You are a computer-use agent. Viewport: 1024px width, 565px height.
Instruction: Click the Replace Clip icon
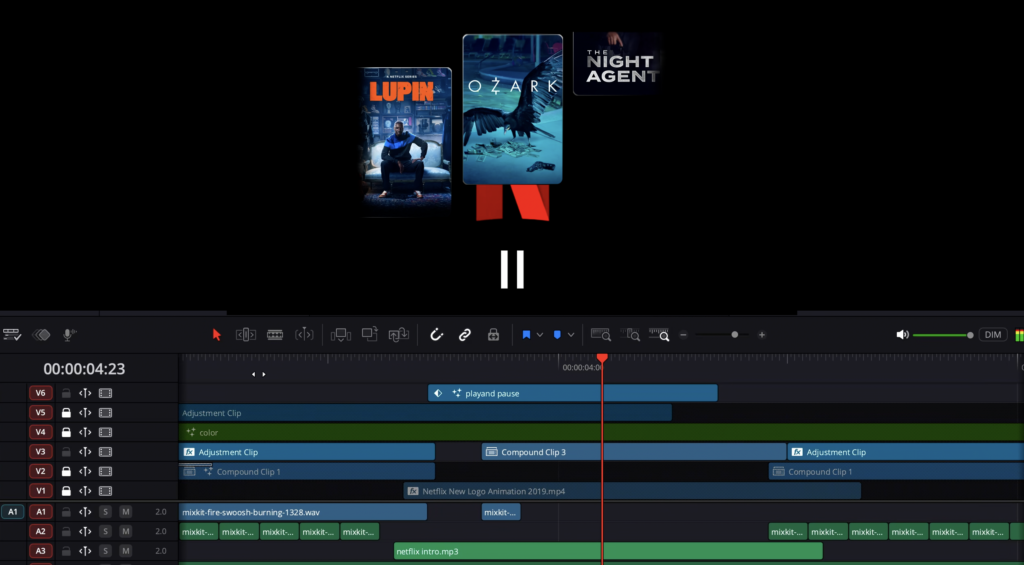point(398,335)
